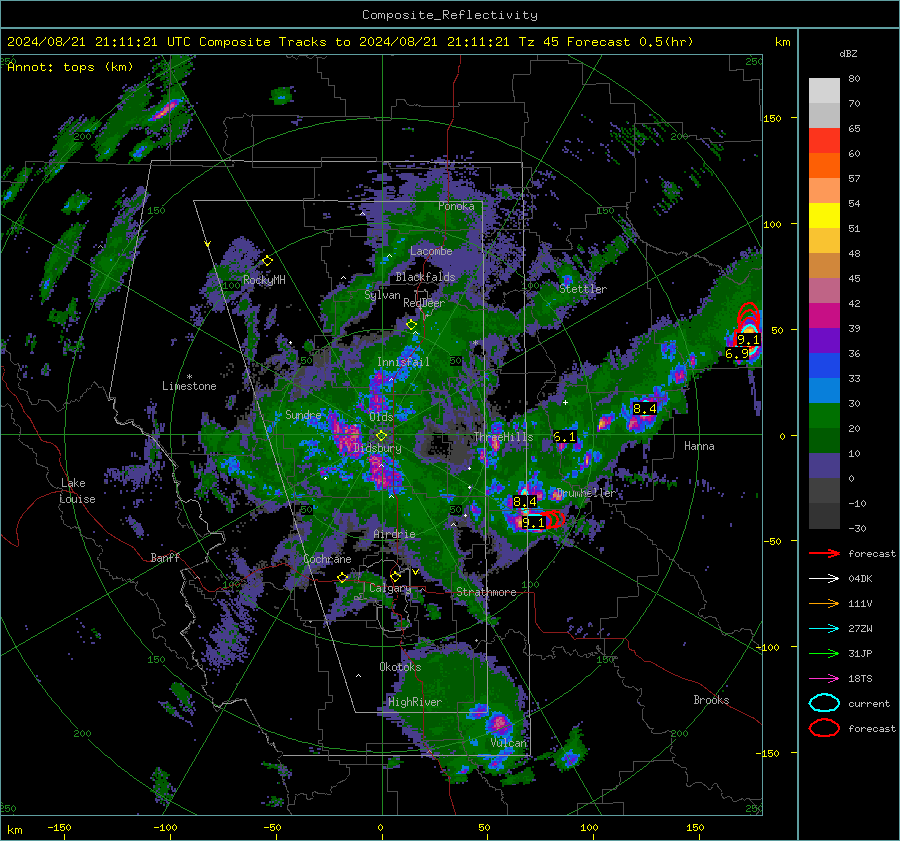Click the cyan current ellipse legend icon
Viewport: 900px width, 841px height.
[824, 703]
